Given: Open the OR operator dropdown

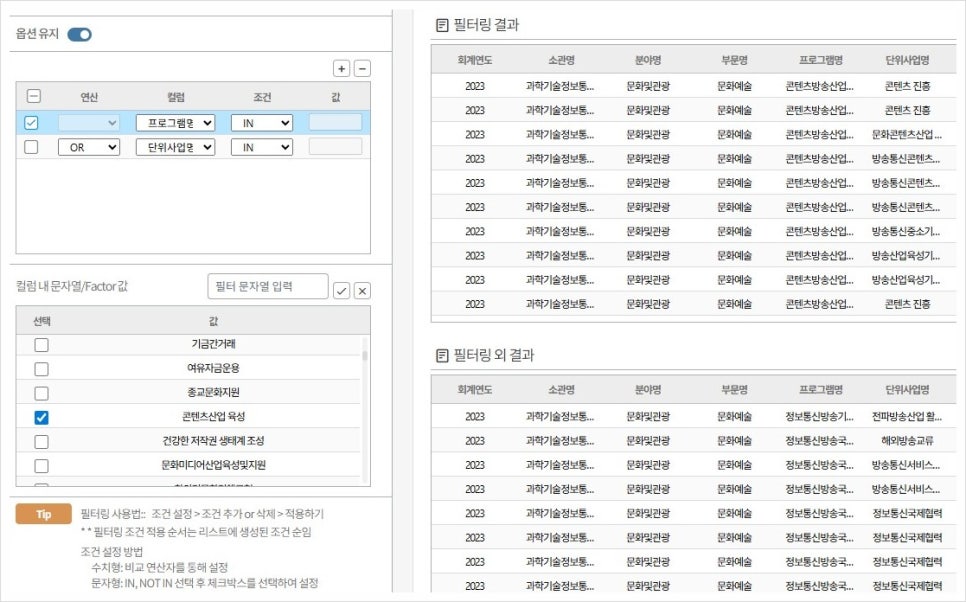Looking at the screenshot, I should coord(88,147).
